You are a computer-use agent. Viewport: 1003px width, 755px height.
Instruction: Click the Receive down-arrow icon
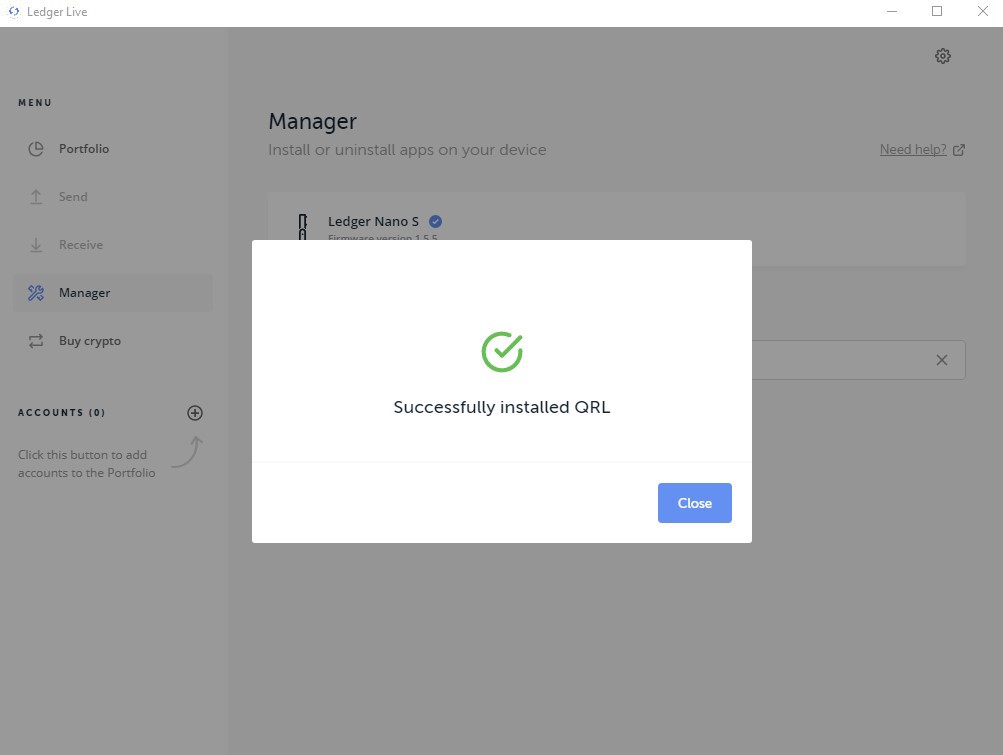coord(36,245)
